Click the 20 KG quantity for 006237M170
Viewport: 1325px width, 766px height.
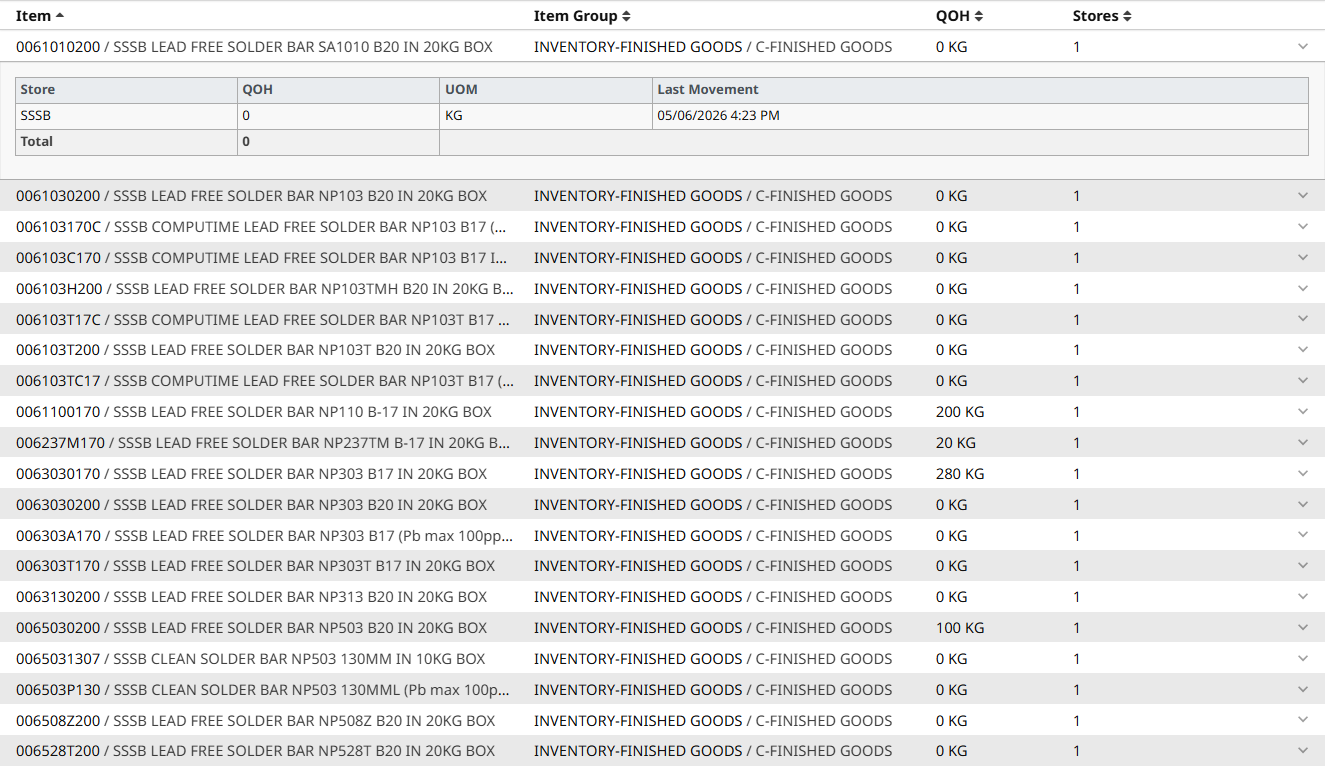pos(956,443)
